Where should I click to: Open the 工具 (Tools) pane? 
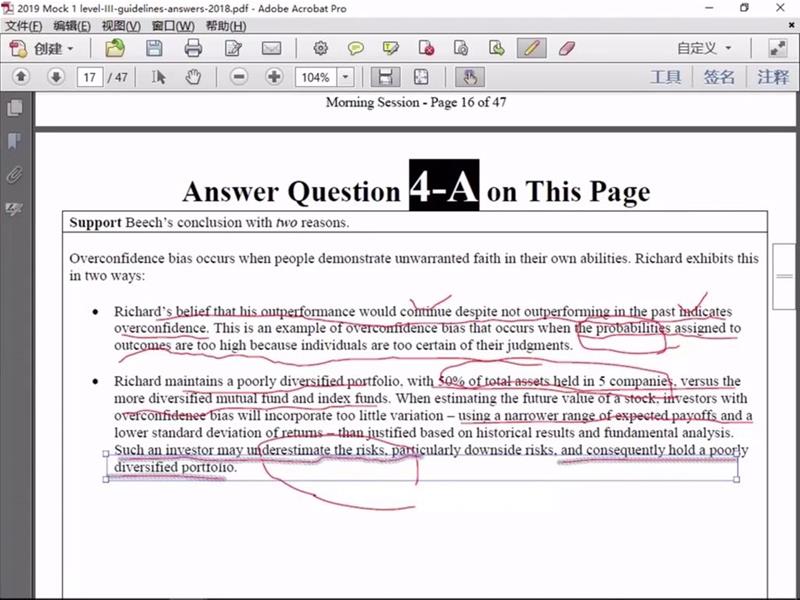(665, 77)
